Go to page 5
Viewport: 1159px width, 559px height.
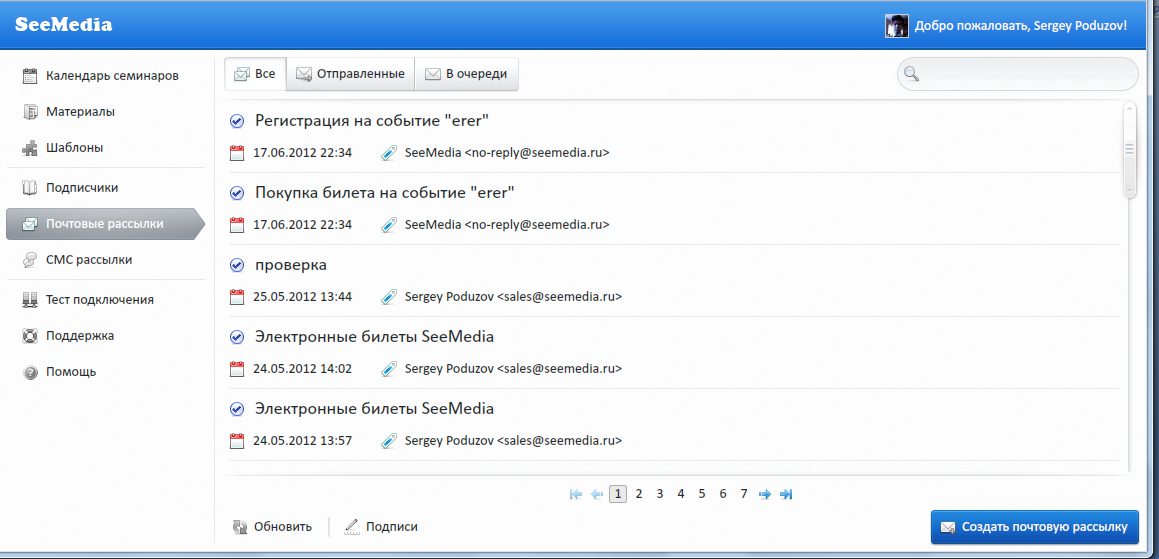(x=701, y=494)
